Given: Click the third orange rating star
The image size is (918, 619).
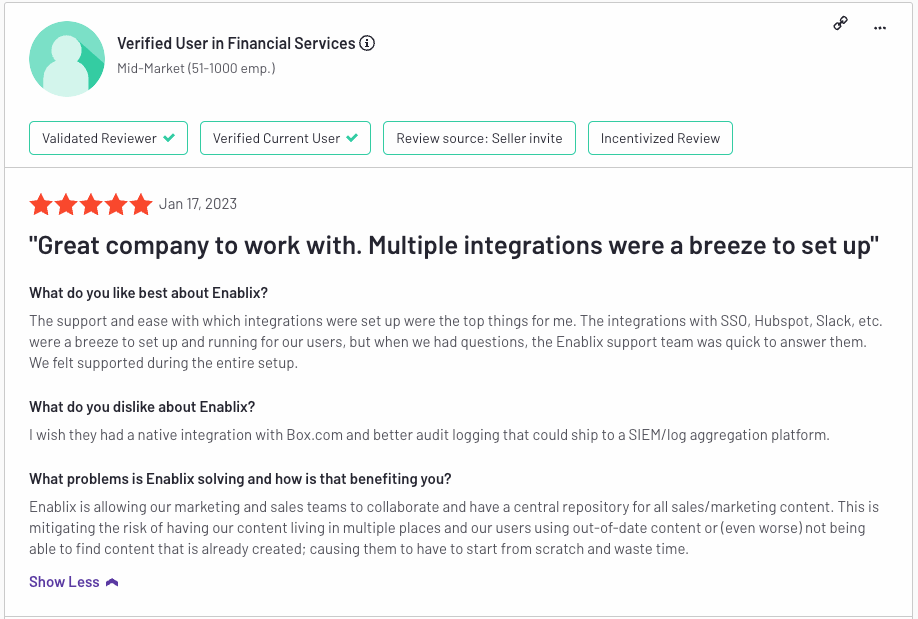Looking at the screenshot, I should (91, 204).
